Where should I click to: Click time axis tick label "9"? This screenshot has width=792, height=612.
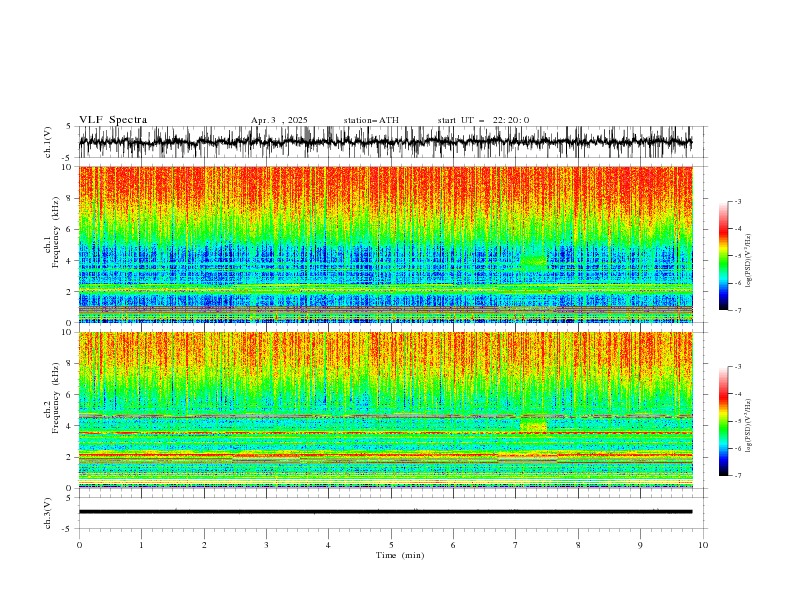pos(640,545)
